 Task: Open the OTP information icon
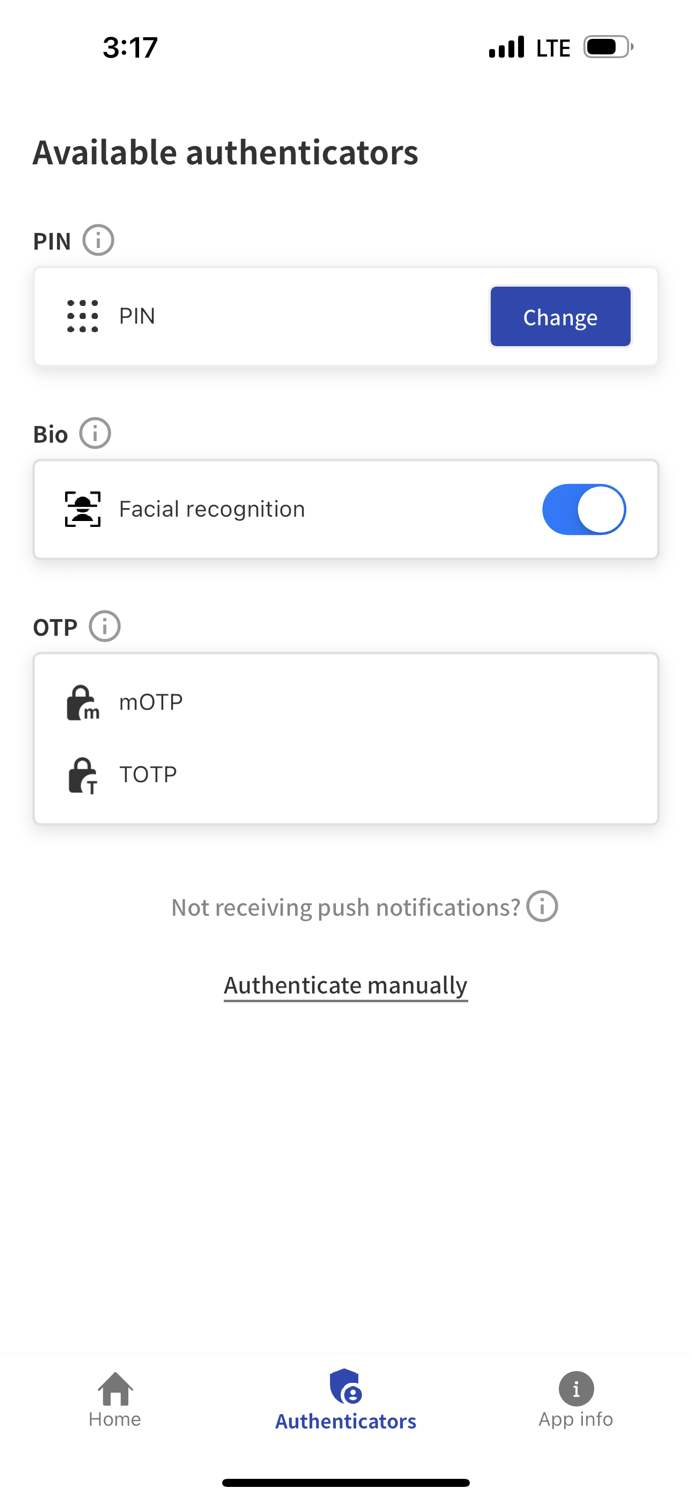pos(105,627)
